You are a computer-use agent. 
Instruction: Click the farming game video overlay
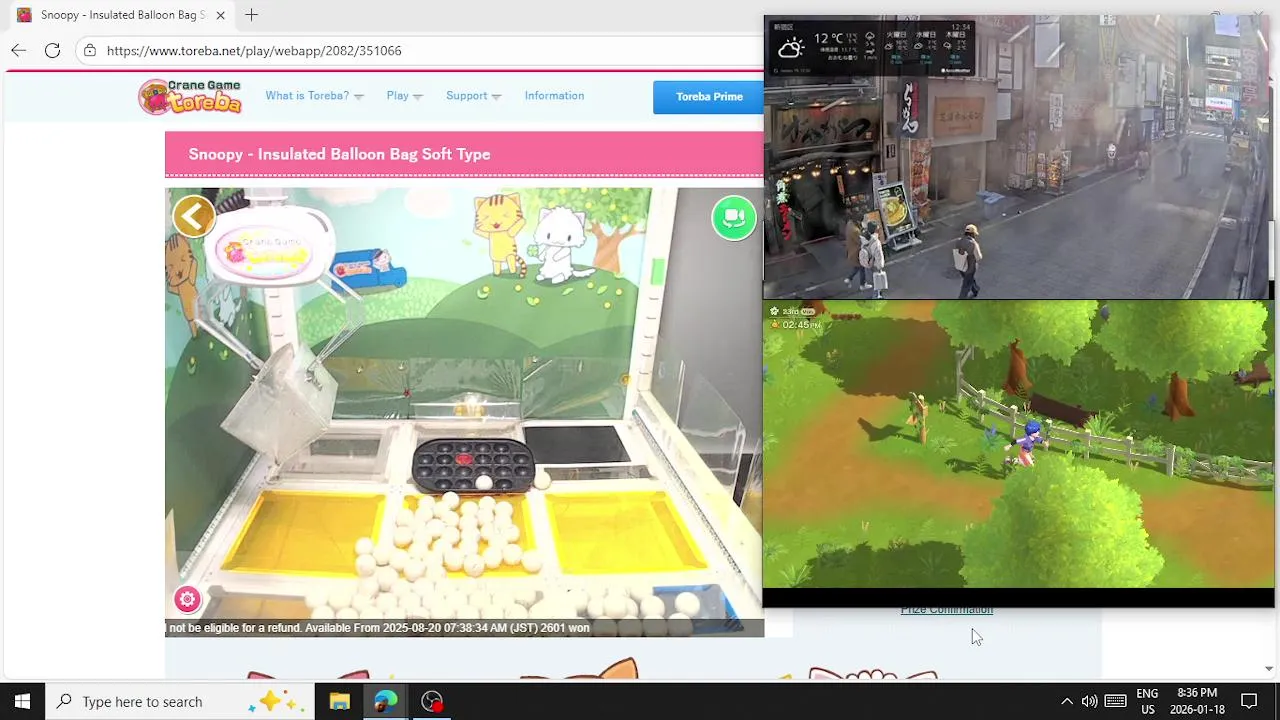[1018, 444]
